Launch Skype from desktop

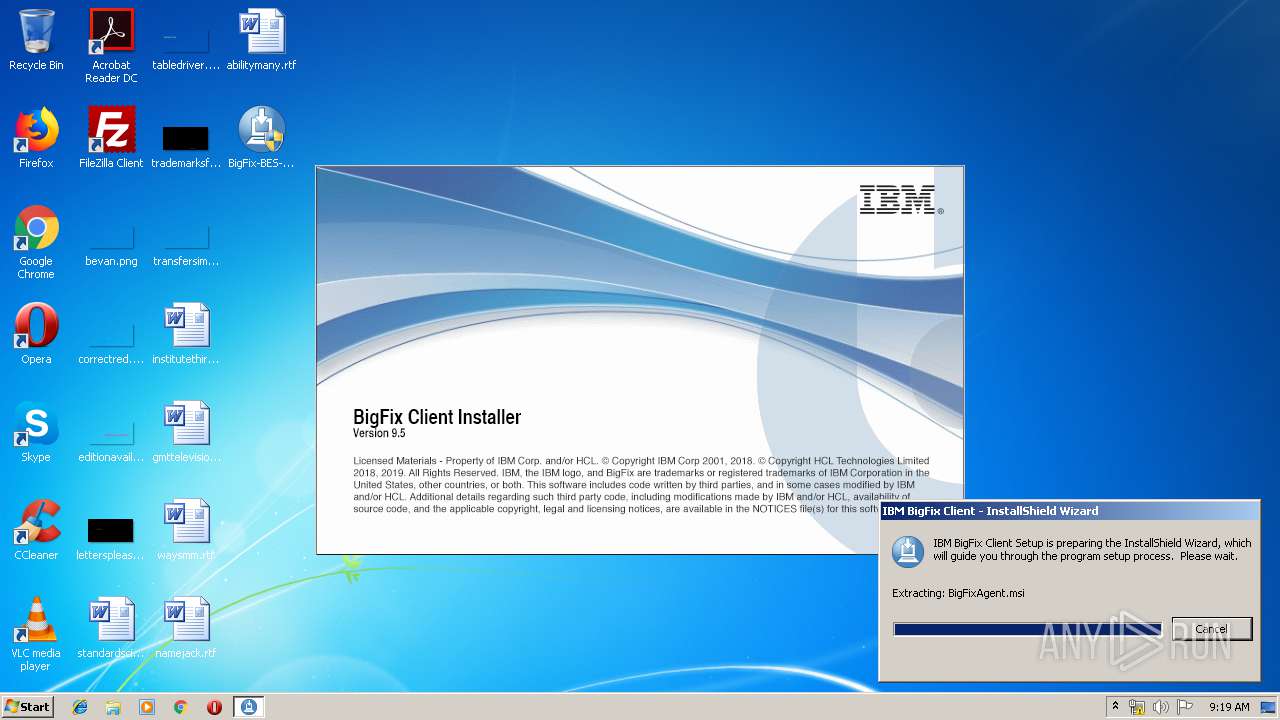coord(36,432)
